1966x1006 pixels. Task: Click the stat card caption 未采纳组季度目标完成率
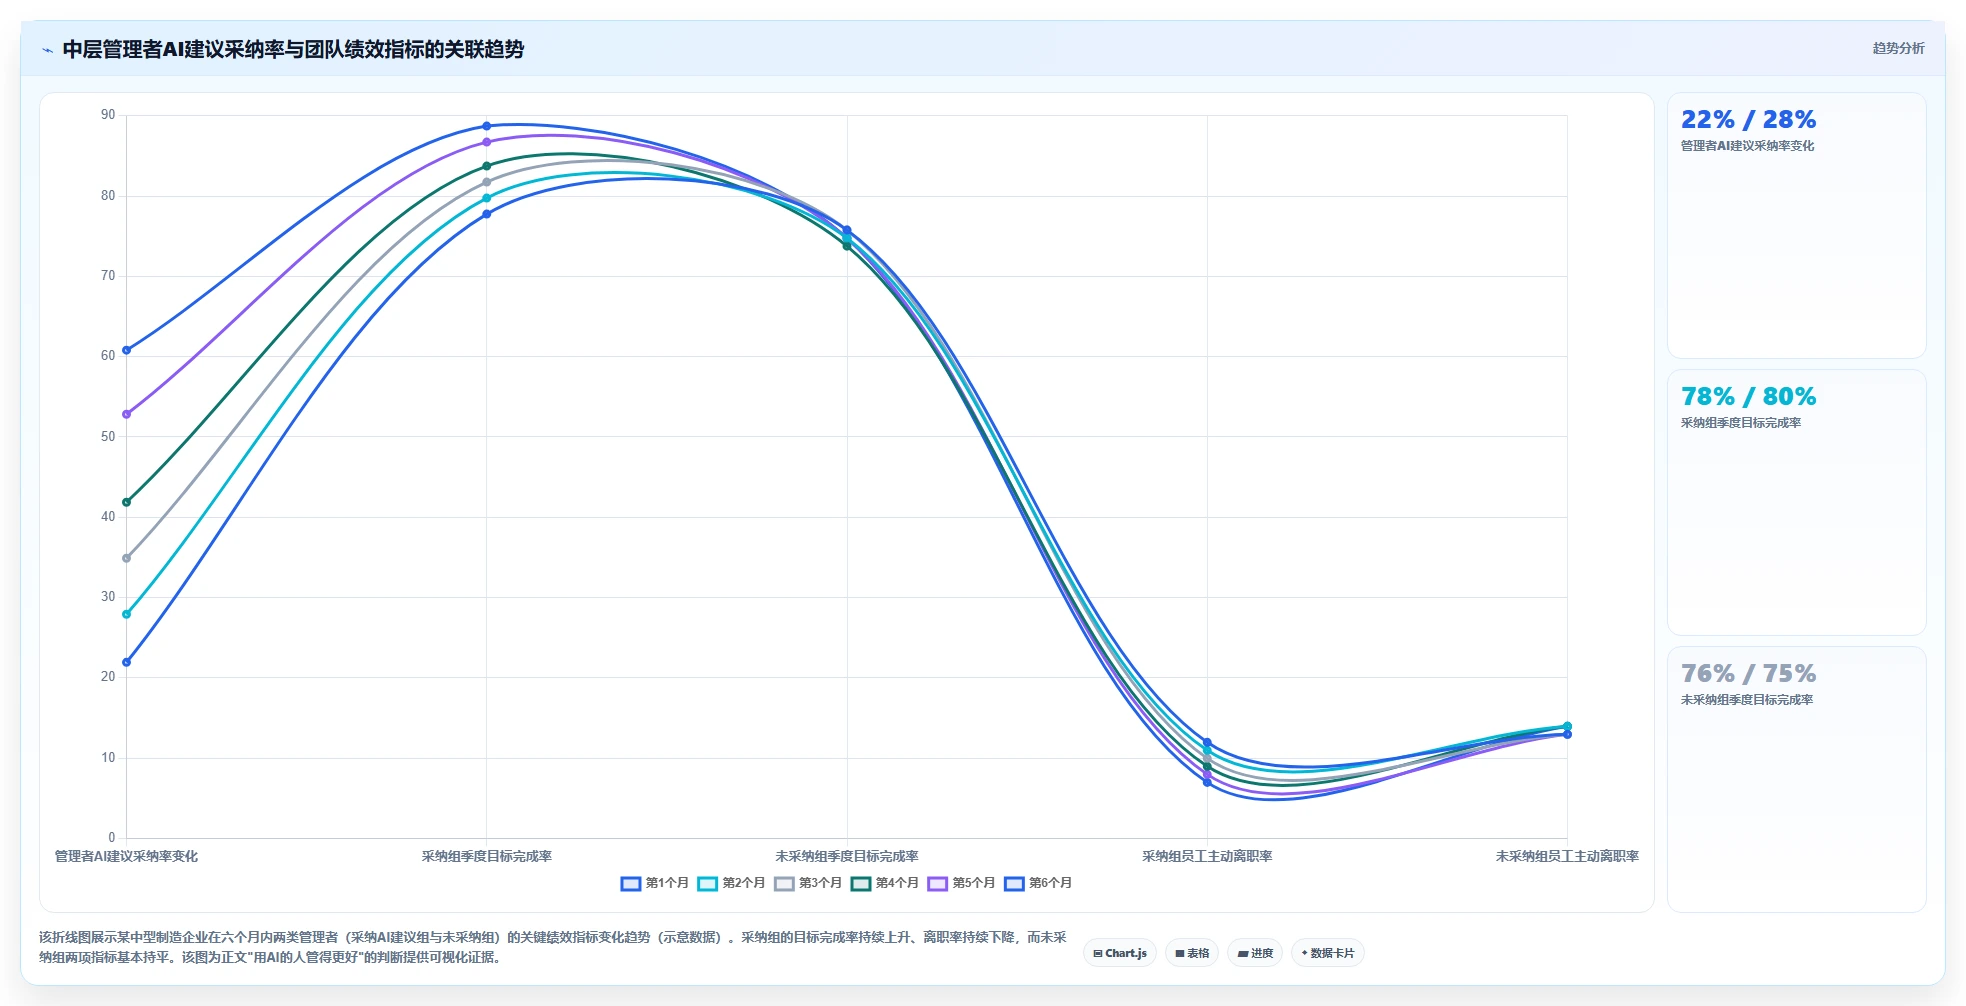tap(1747, 700)
